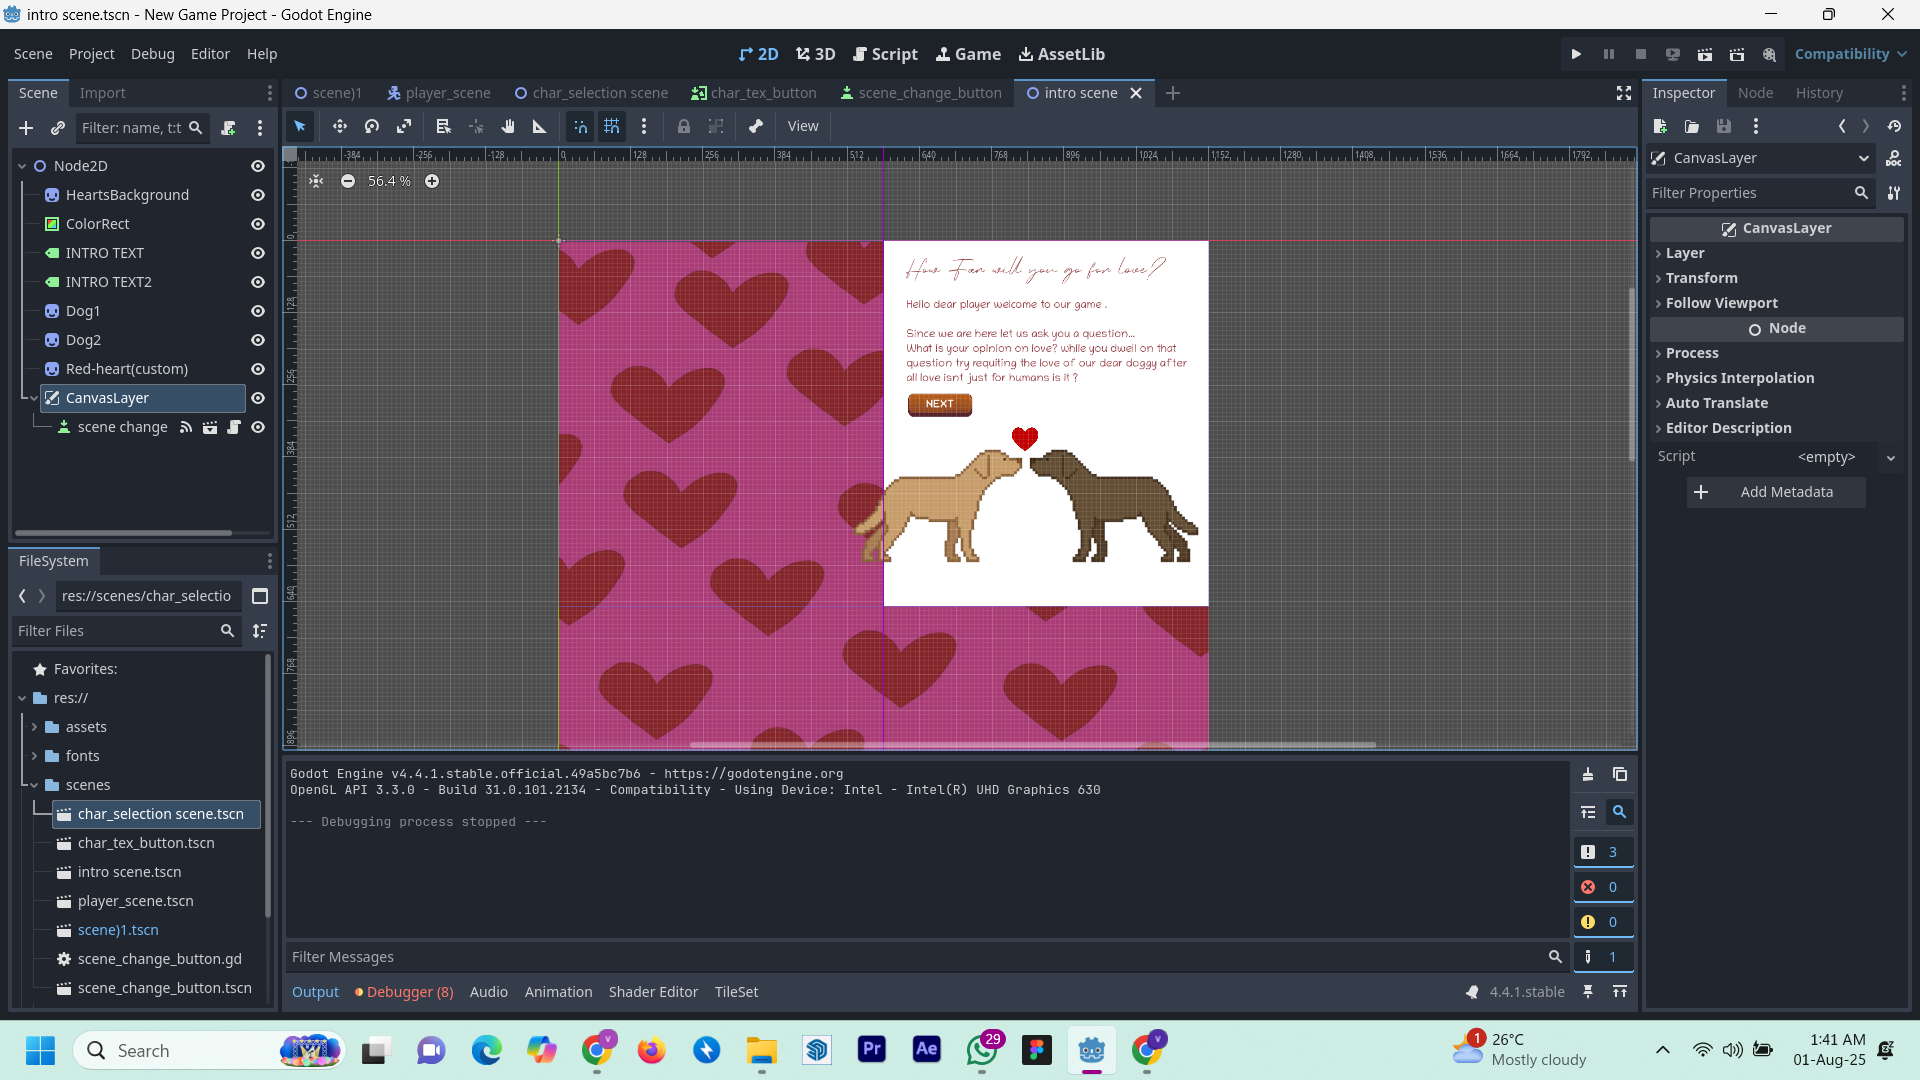Open the Scene menu
The height and width of the screenshot is (1080, 1920).
point(33,54)
